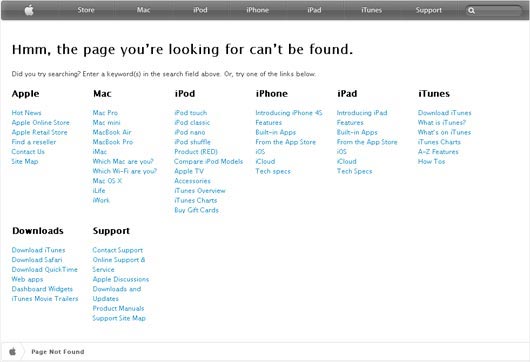The image size is (530, 362).
Task: Open the Hot News link
Action: pos(26,113)
